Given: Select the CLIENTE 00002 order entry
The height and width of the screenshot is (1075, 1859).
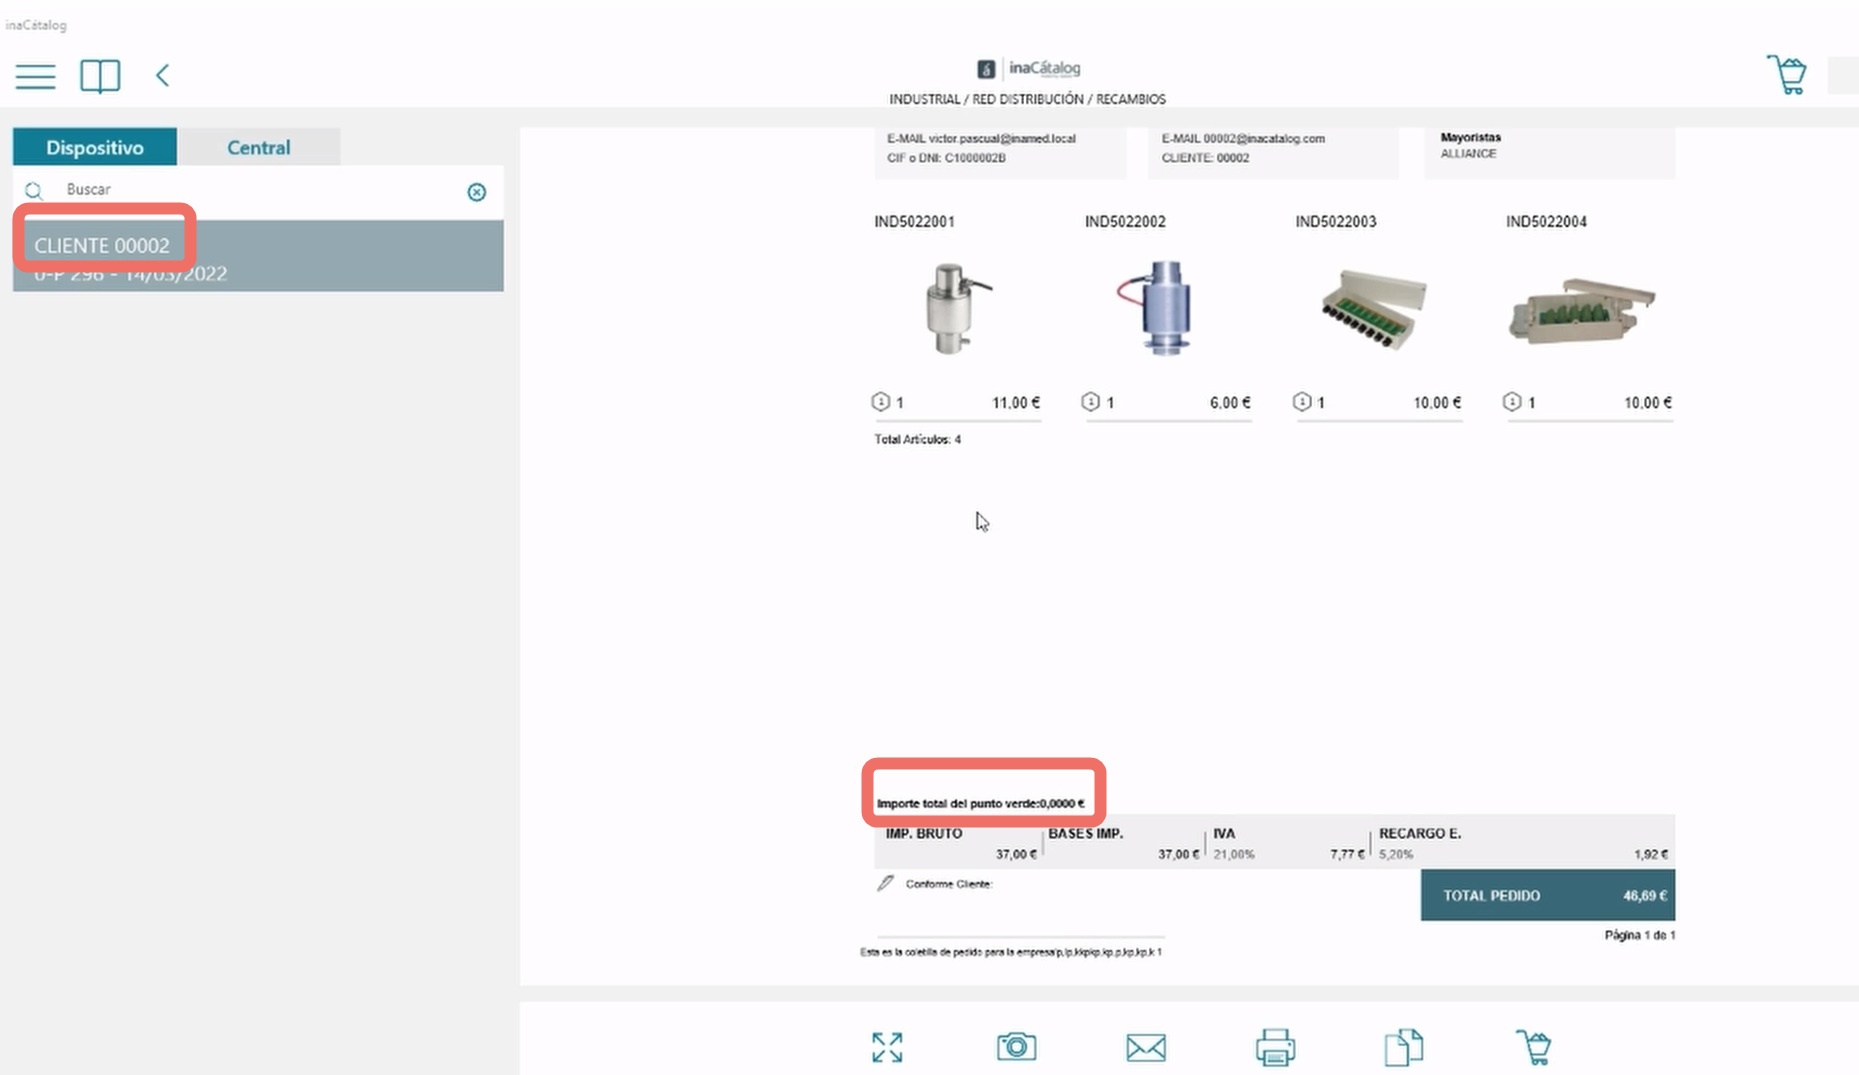Looking at the screenshot, I should point(258,257).
